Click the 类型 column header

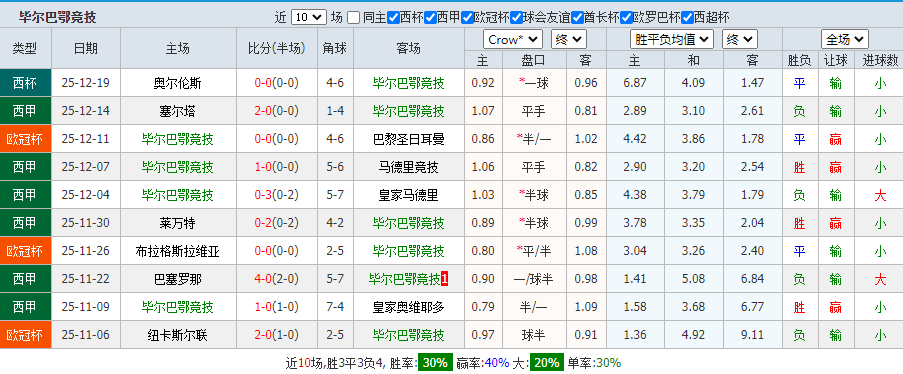(25, 48)
